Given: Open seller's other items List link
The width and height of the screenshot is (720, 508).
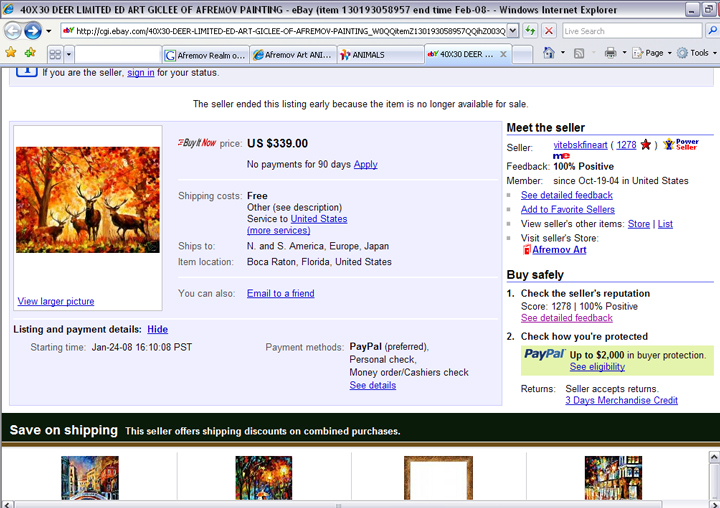Looking at the screenshot, I should click(x=665, y=224).
